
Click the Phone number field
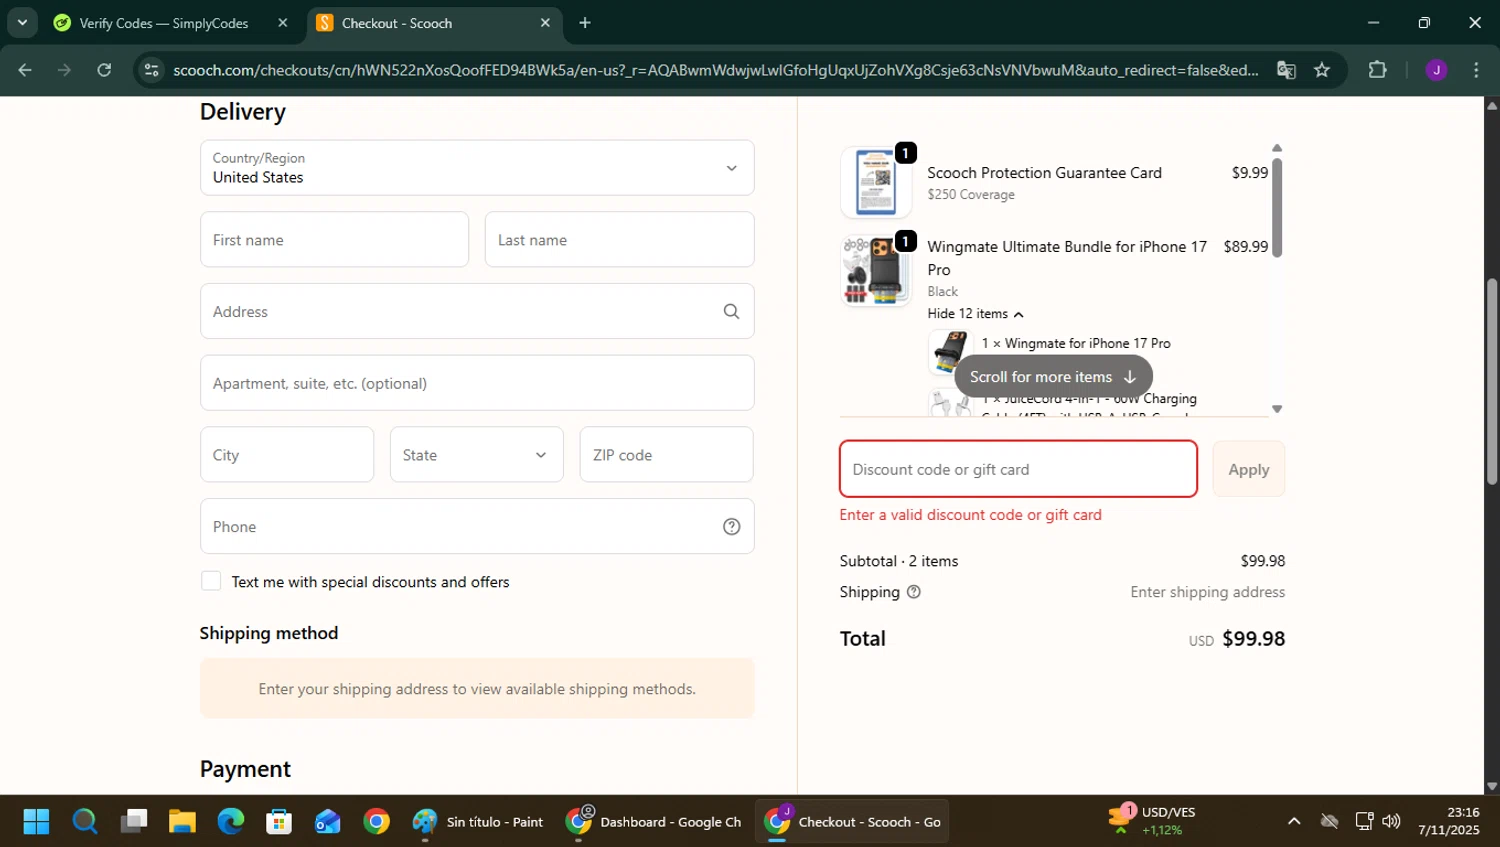[477, 527]
